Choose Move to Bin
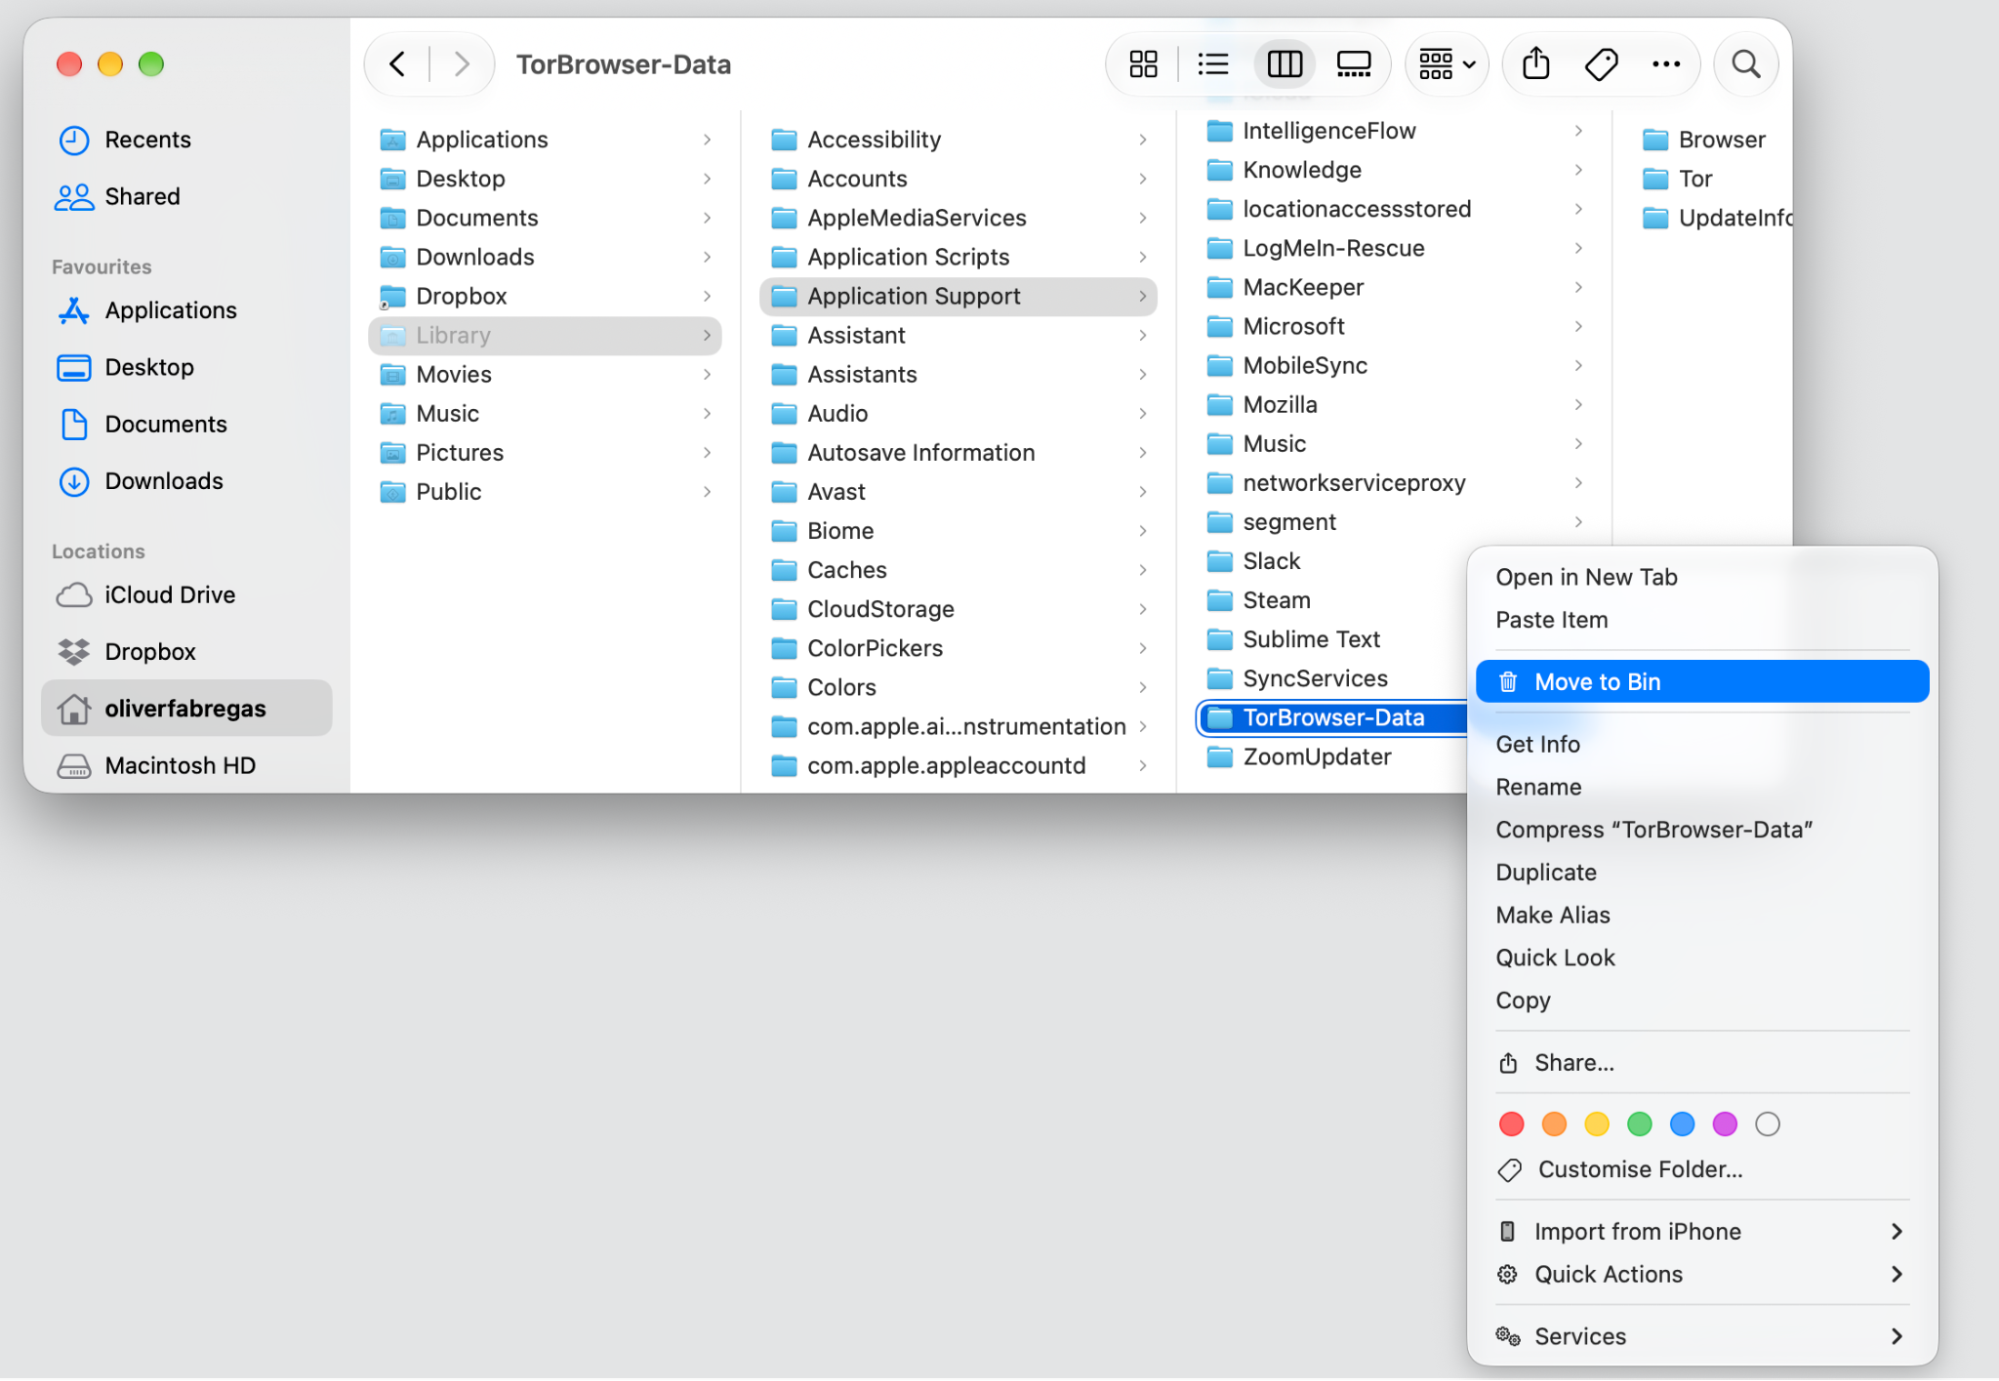The image size is (1999, 1381). tap(1701, 682)
